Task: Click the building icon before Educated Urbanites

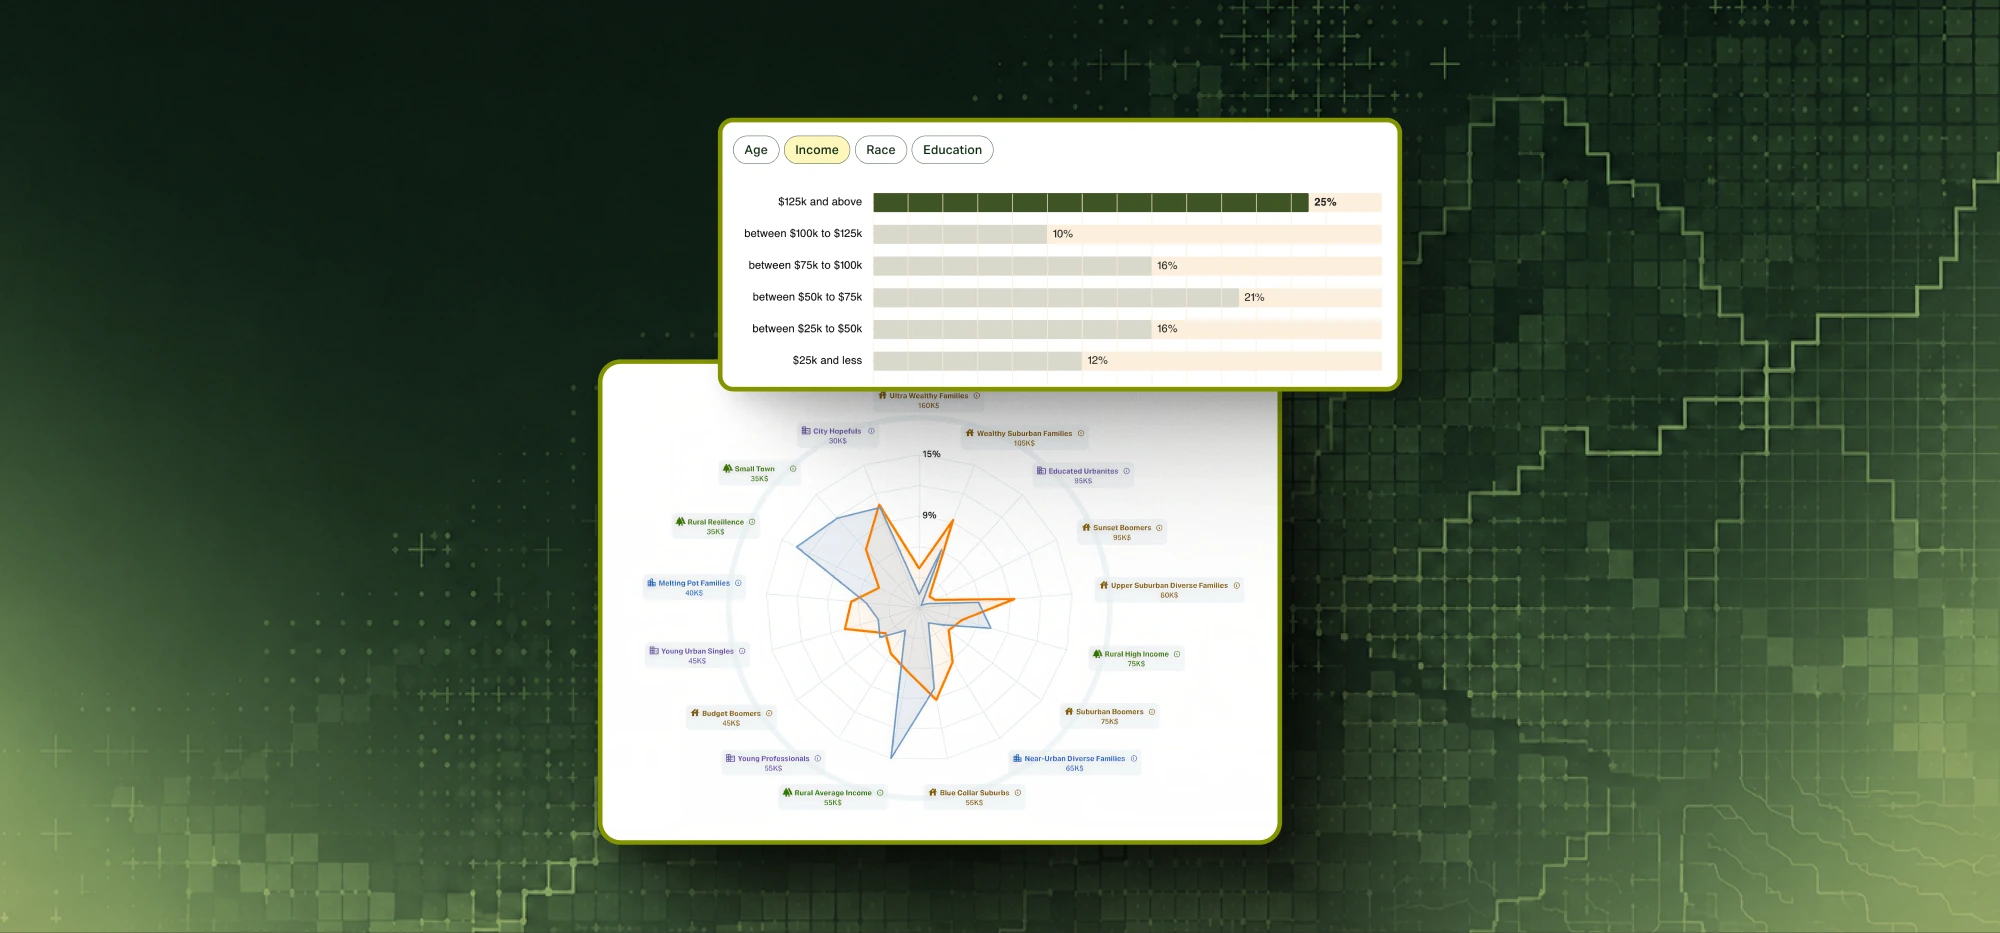Action: click(1041, 470)
